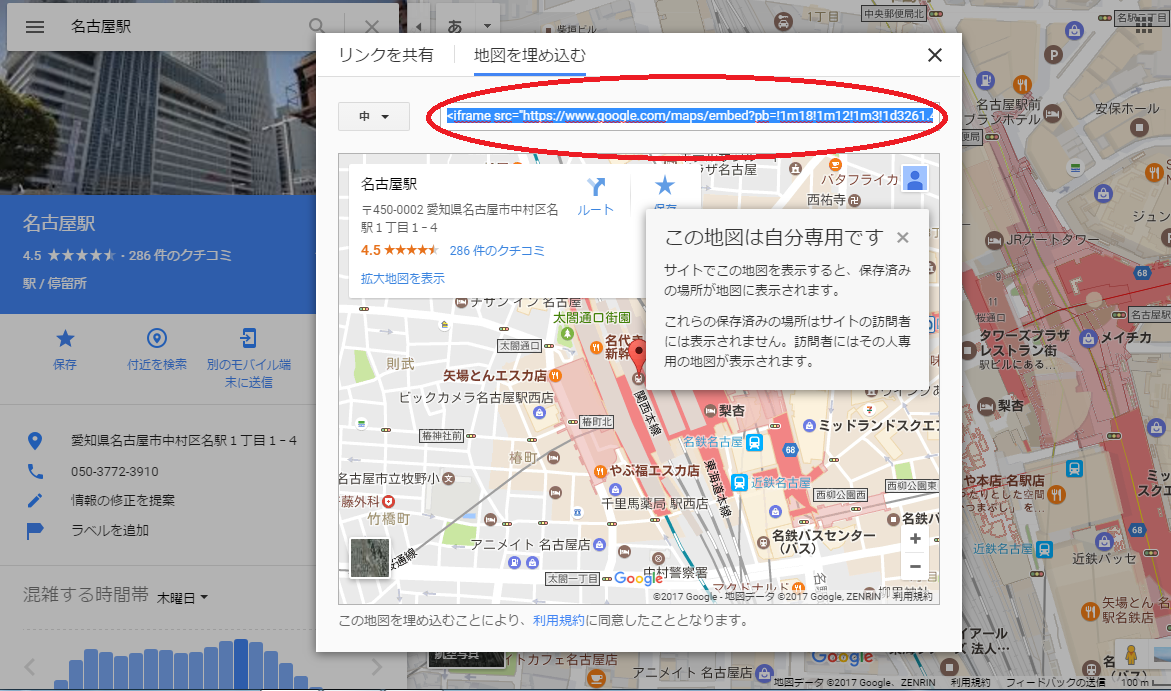
Task: Click the 安保ホール label on the background map
Action: pyautogui.click(x=1127, y=108)
